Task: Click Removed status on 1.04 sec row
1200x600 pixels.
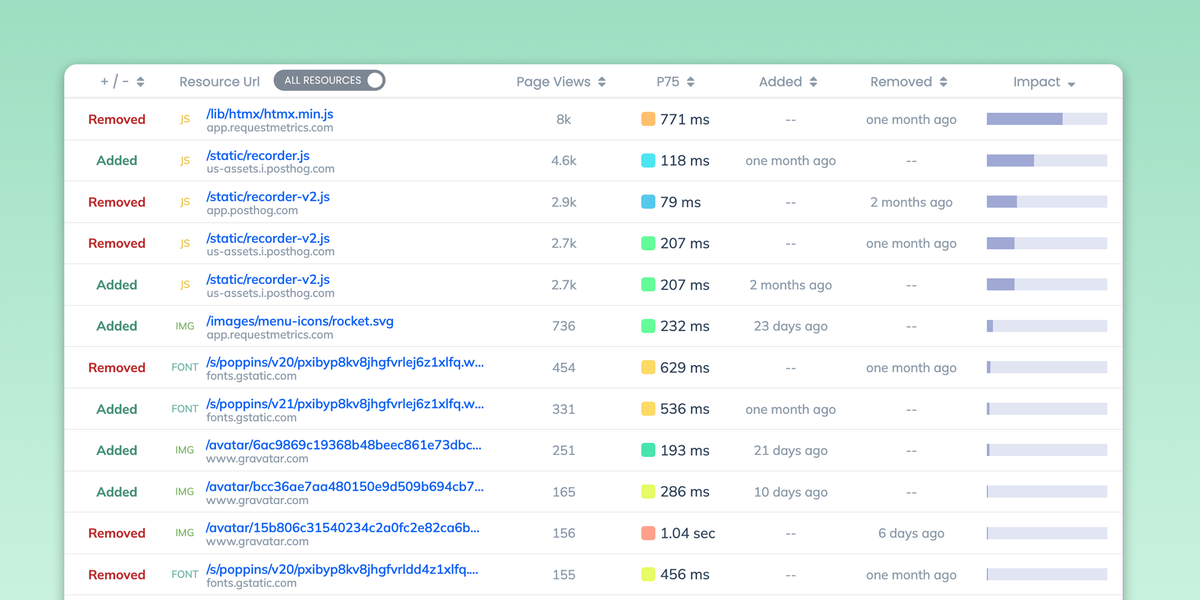Action: point(117,533)
